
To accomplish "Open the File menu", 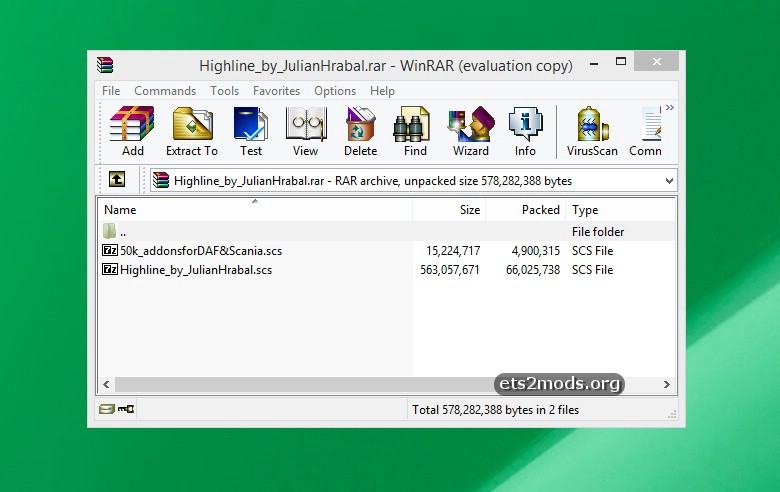I will click(111, 91).
